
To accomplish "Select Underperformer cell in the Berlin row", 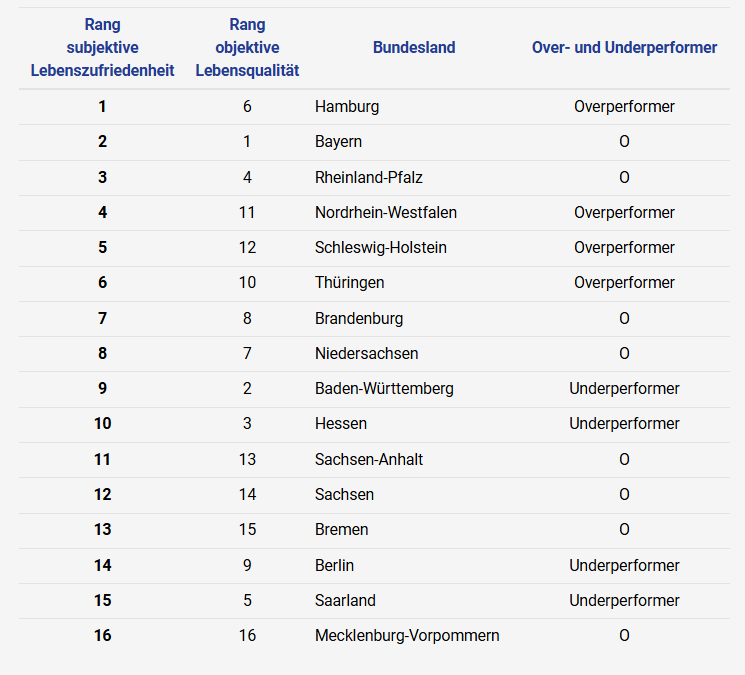I will coord(624,566).
